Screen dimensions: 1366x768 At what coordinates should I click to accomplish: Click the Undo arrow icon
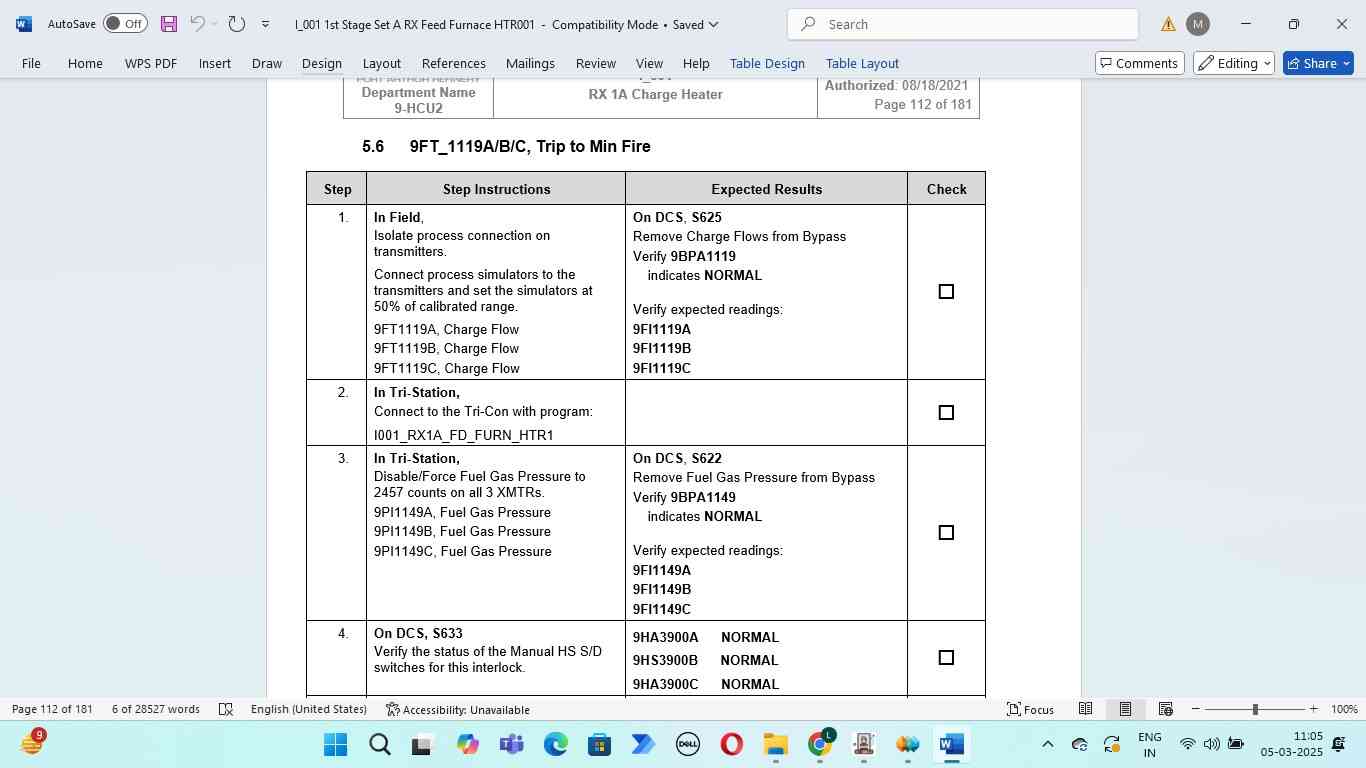pyautogui.click(x=197, y=24)
